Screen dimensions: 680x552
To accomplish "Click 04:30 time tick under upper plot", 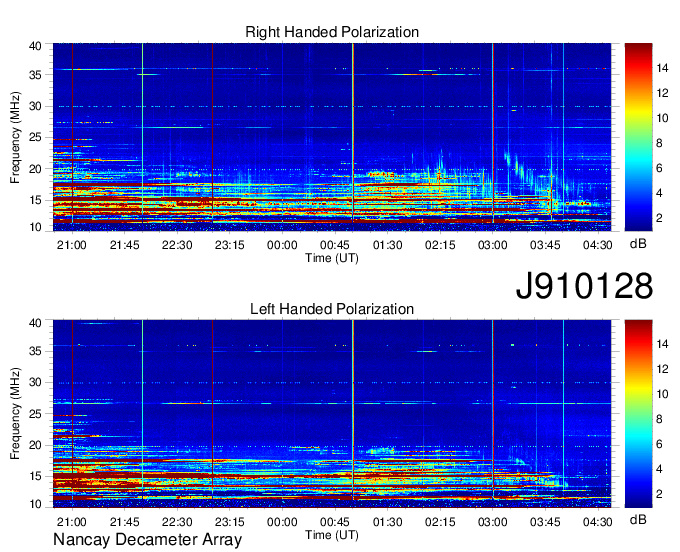I will point(598,245).
